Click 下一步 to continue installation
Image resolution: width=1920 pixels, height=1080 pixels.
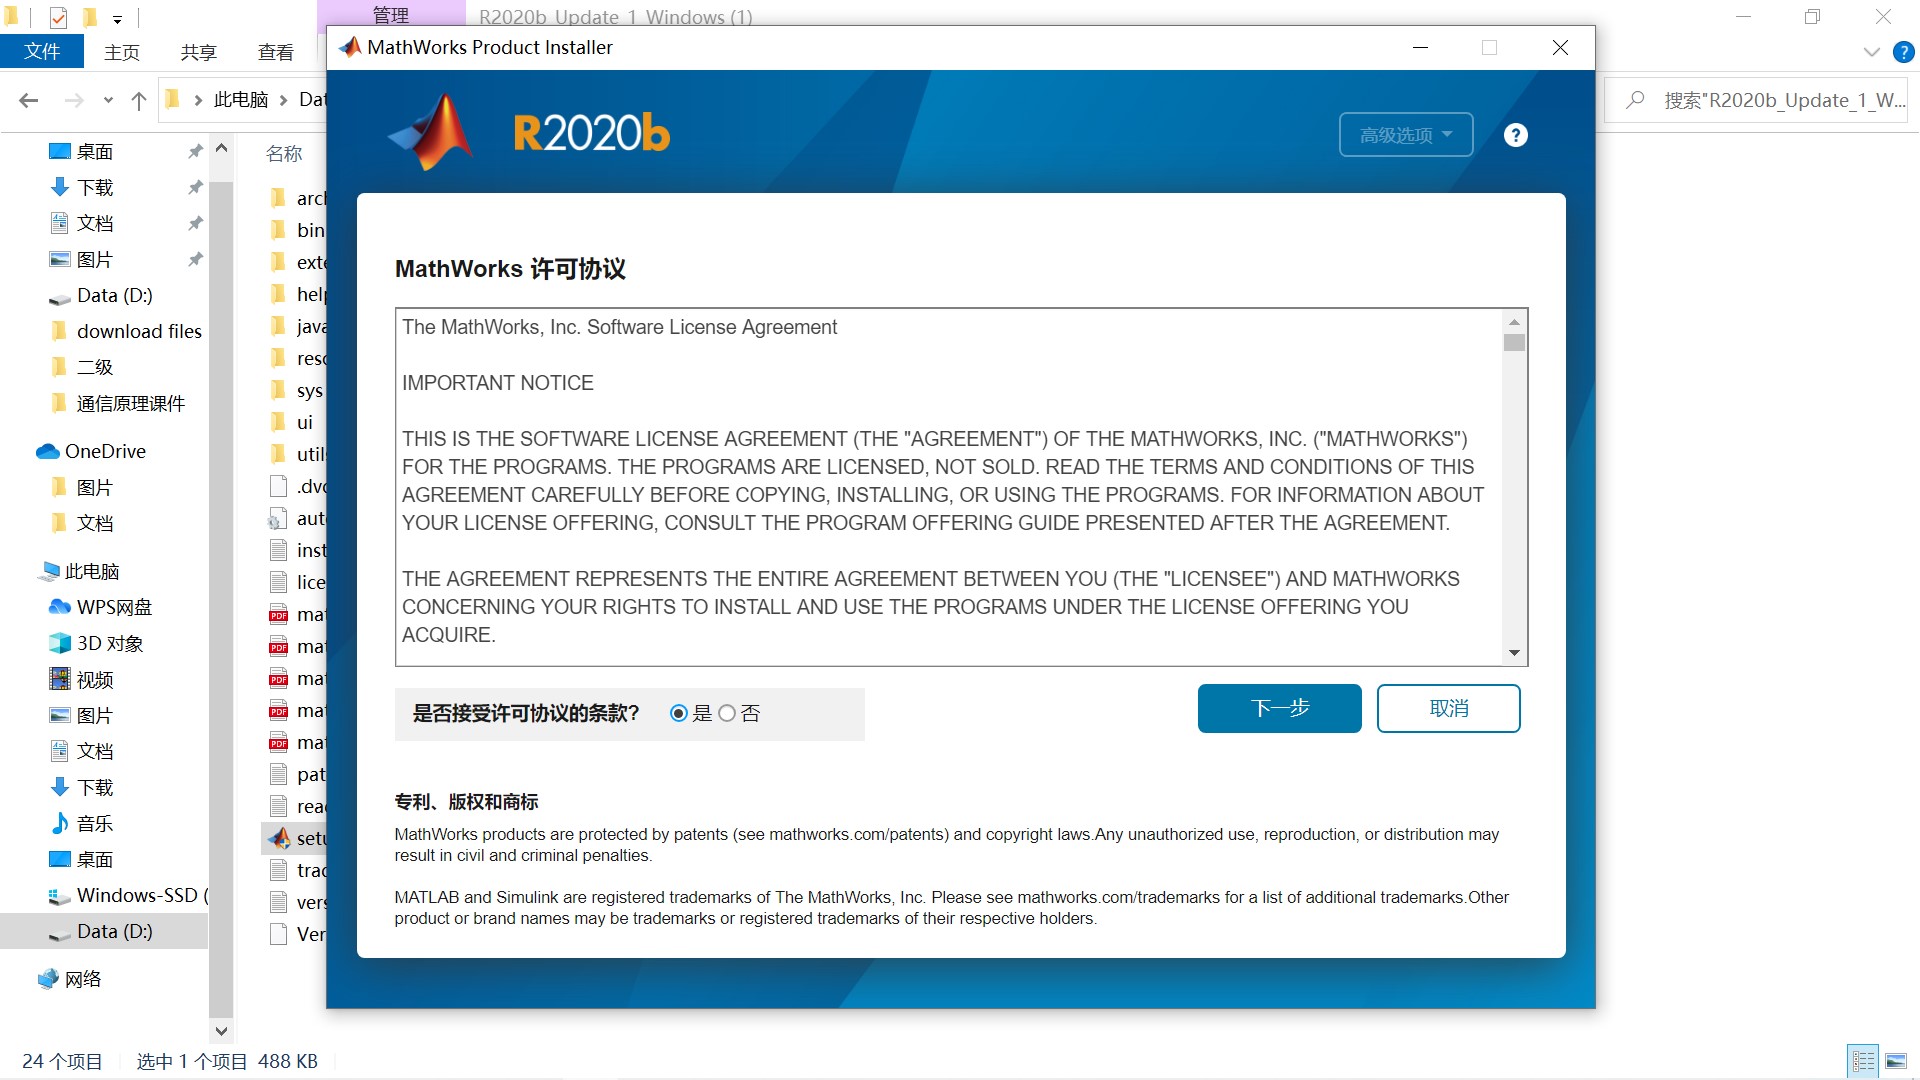tap(1279, 708)
